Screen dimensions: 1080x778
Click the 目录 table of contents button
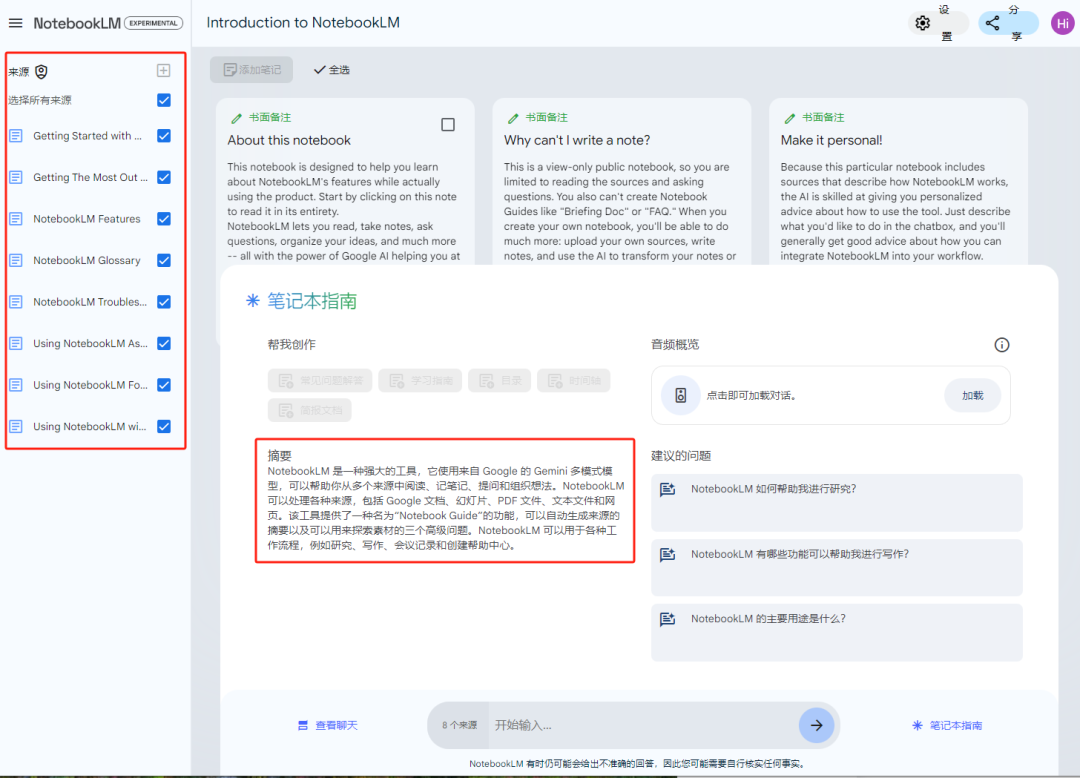click(x=499, y=381)
